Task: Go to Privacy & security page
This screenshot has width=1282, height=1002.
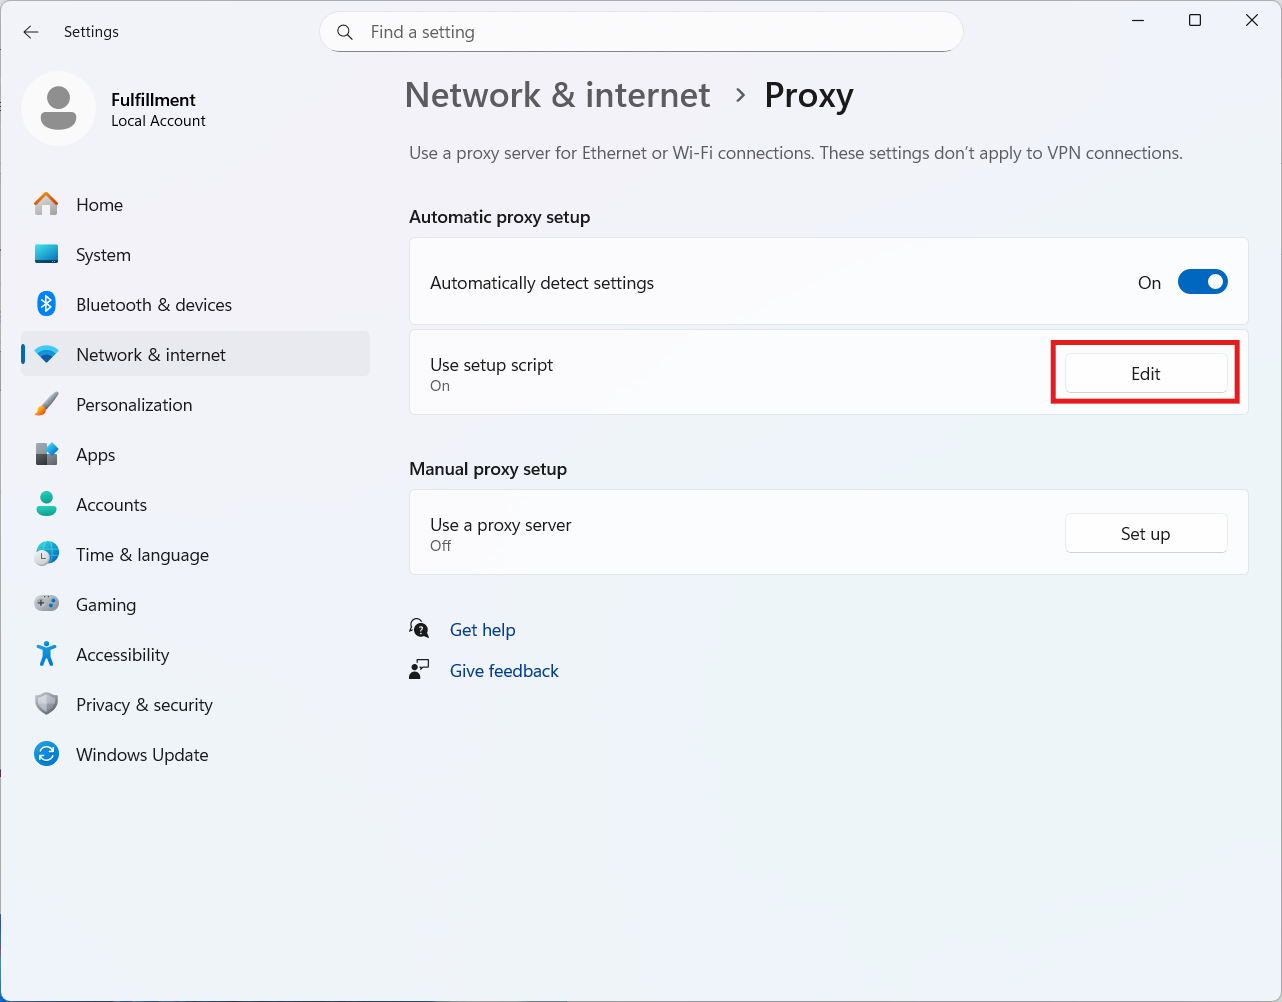Action: (144, 705)
